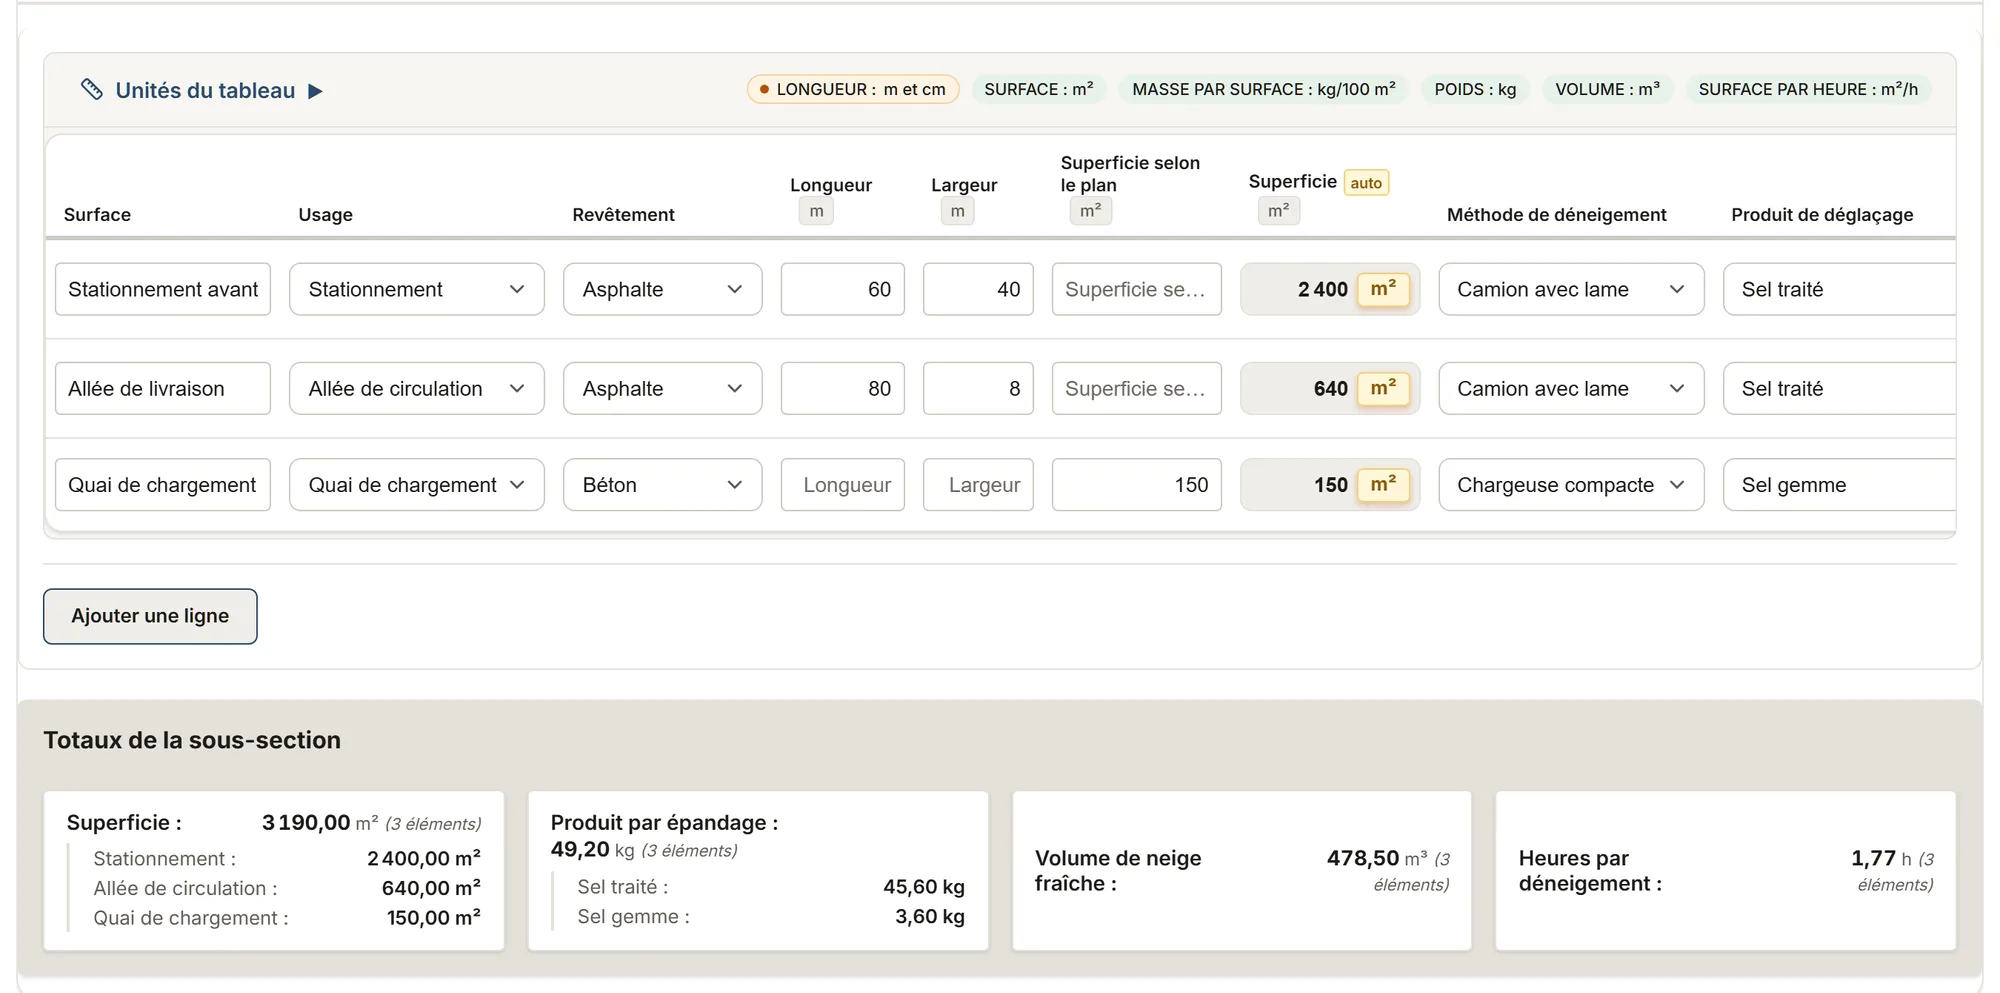Open Revêtement dropdown for Stationnement avant row
2000x993 pixels.
(663, 289)
